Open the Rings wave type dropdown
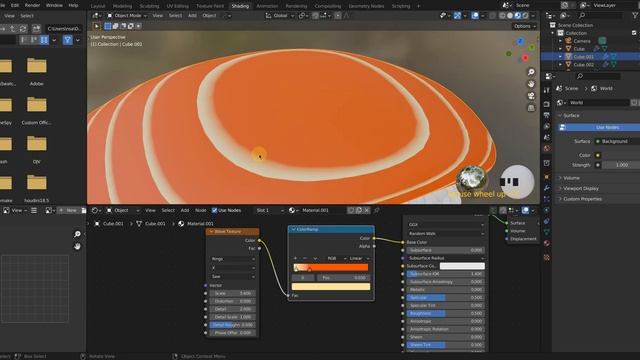This screenshot has height=360, width=640. pyautogui.click(x=233, y=259)
